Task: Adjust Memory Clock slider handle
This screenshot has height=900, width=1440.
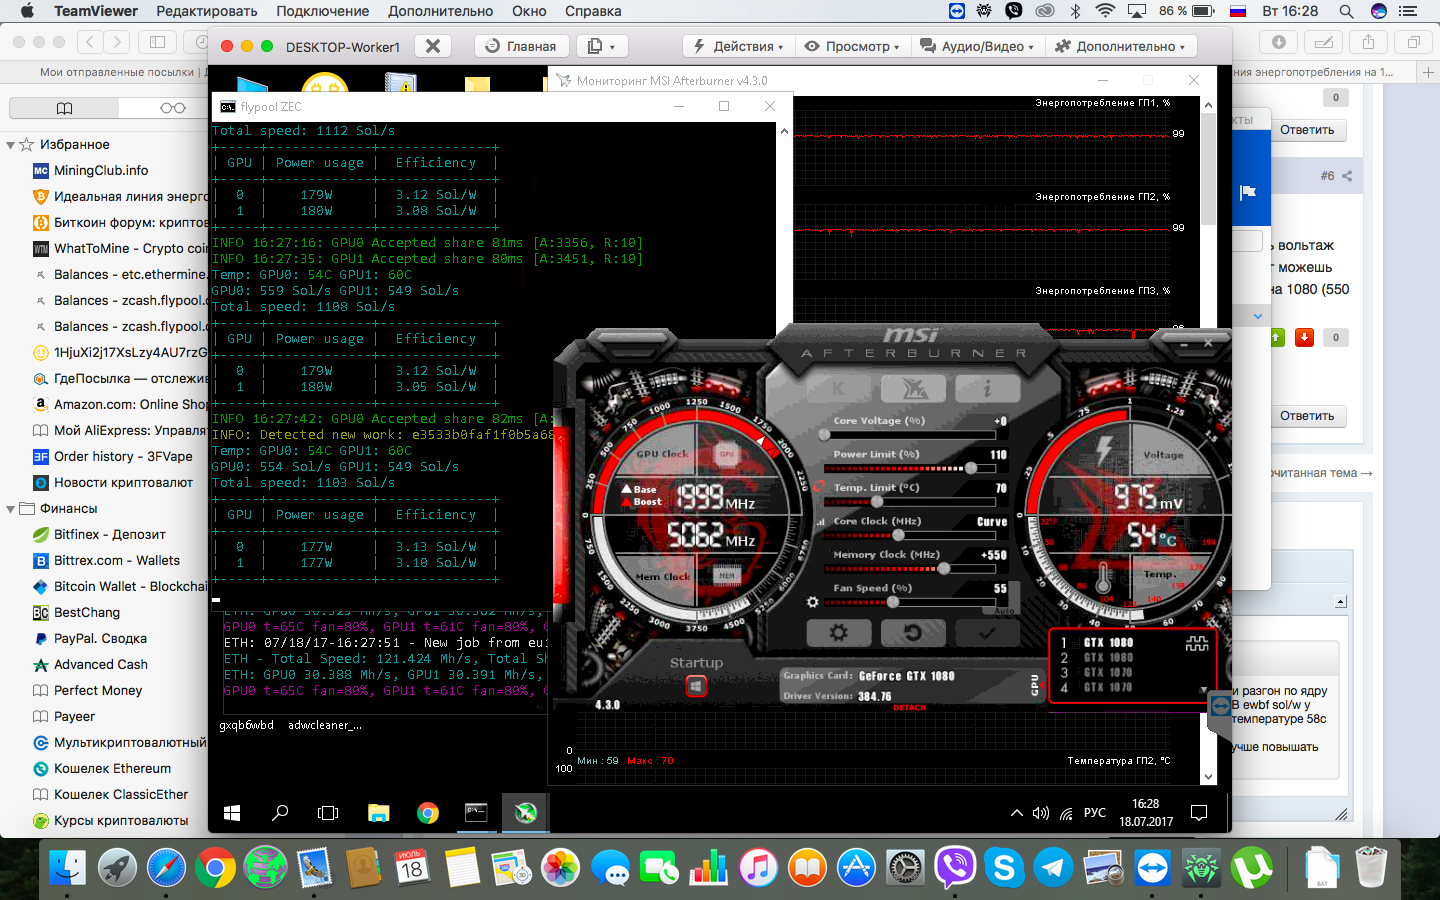Action: pyautogui.click(x=944, y=568)
